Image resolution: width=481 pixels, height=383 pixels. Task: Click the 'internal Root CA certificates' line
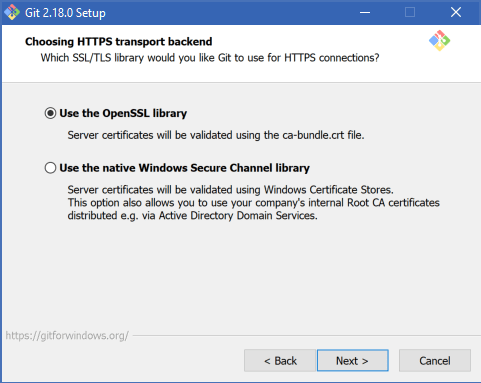[254, 203]
